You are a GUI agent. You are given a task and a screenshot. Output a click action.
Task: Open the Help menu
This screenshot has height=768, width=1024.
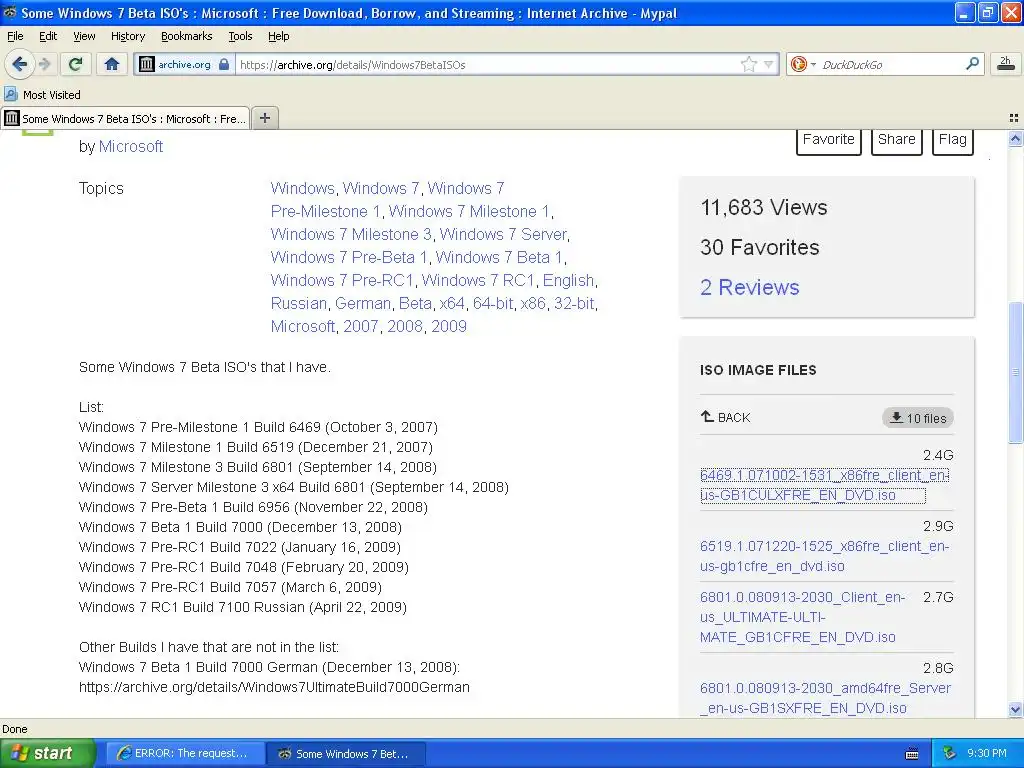[x=278, y=36]
